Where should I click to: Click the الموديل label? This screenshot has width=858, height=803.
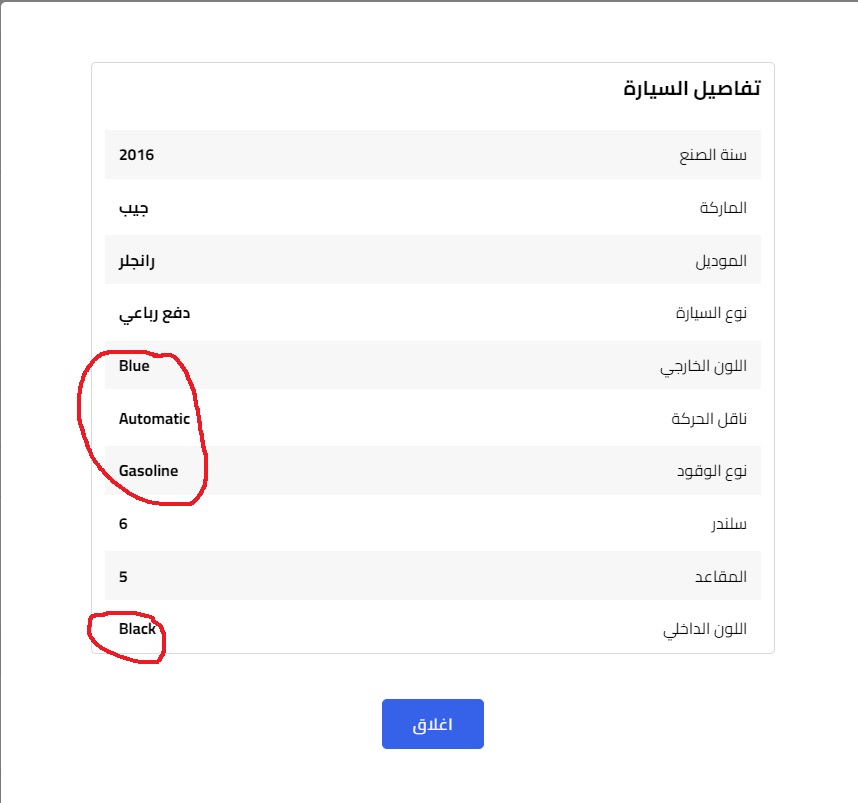721,261
